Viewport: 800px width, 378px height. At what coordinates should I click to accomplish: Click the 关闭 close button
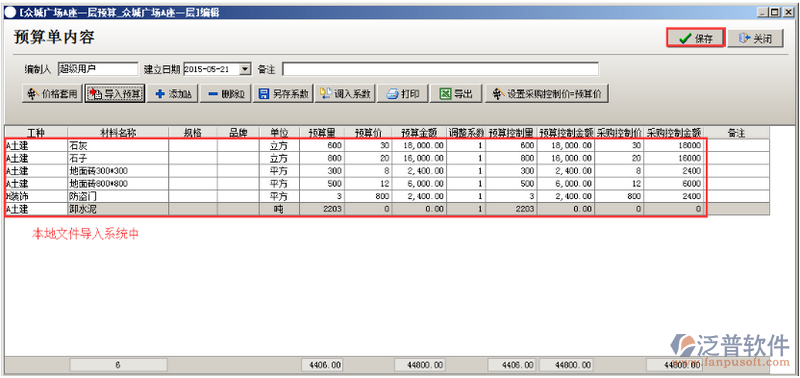coord(755,38)
